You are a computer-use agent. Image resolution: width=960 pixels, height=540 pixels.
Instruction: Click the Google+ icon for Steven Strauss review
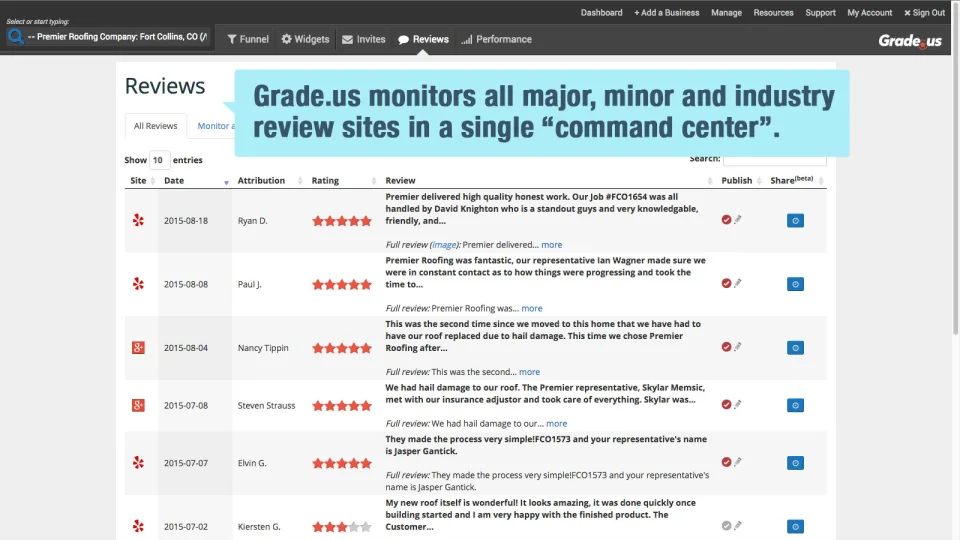coord(138,405)
